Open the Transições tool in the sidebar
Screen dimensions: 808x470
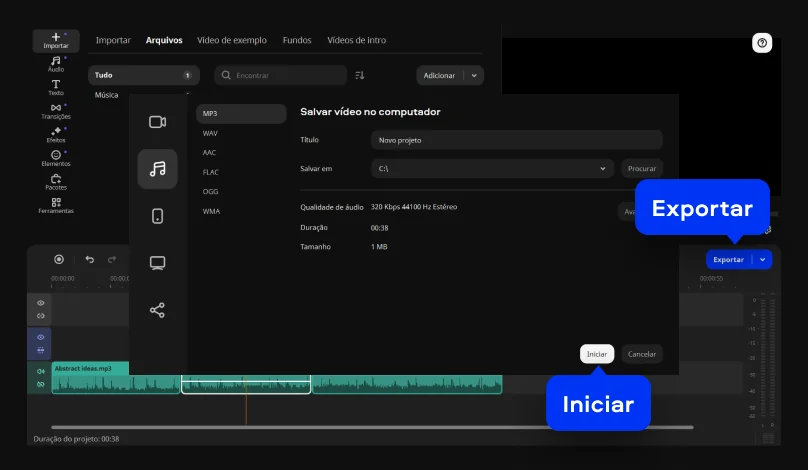click(x=56, y=111)
